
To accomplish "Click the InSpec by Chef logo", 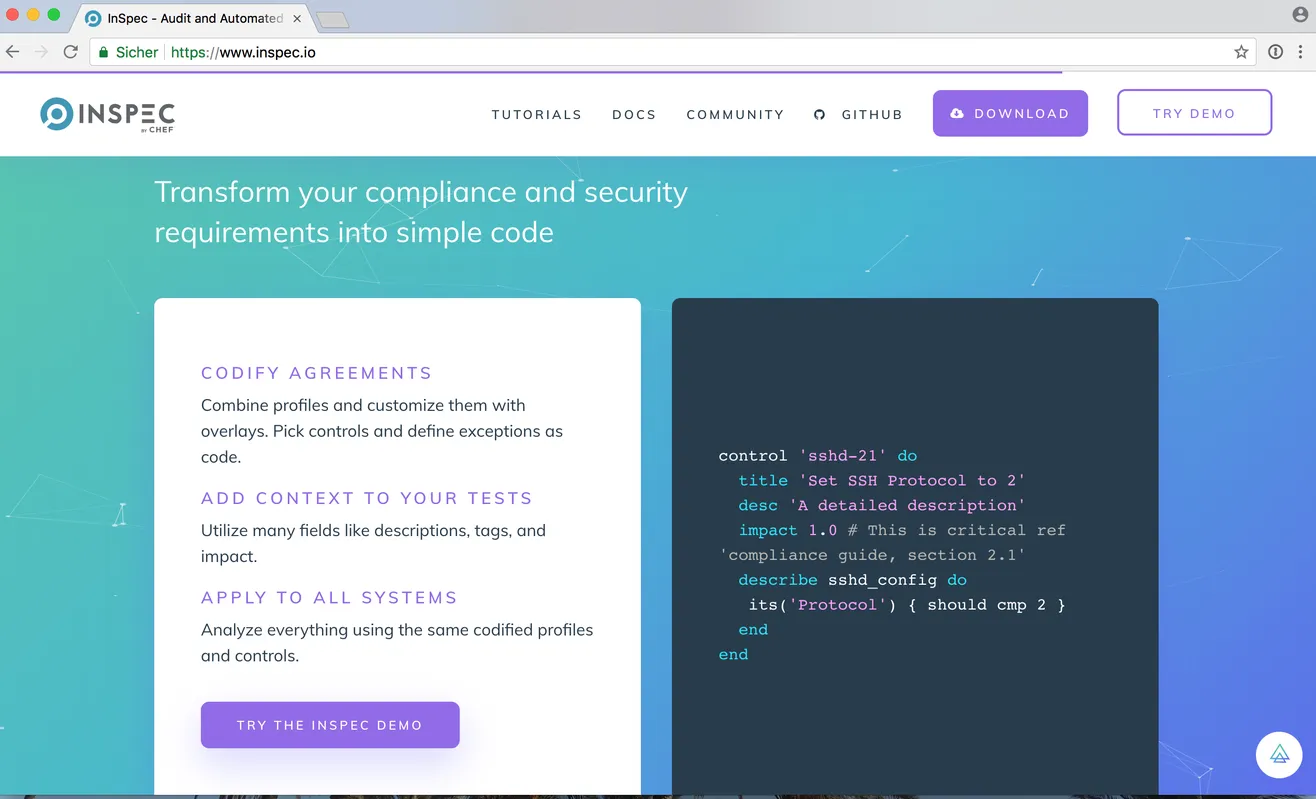I will [x=108, y=115].
